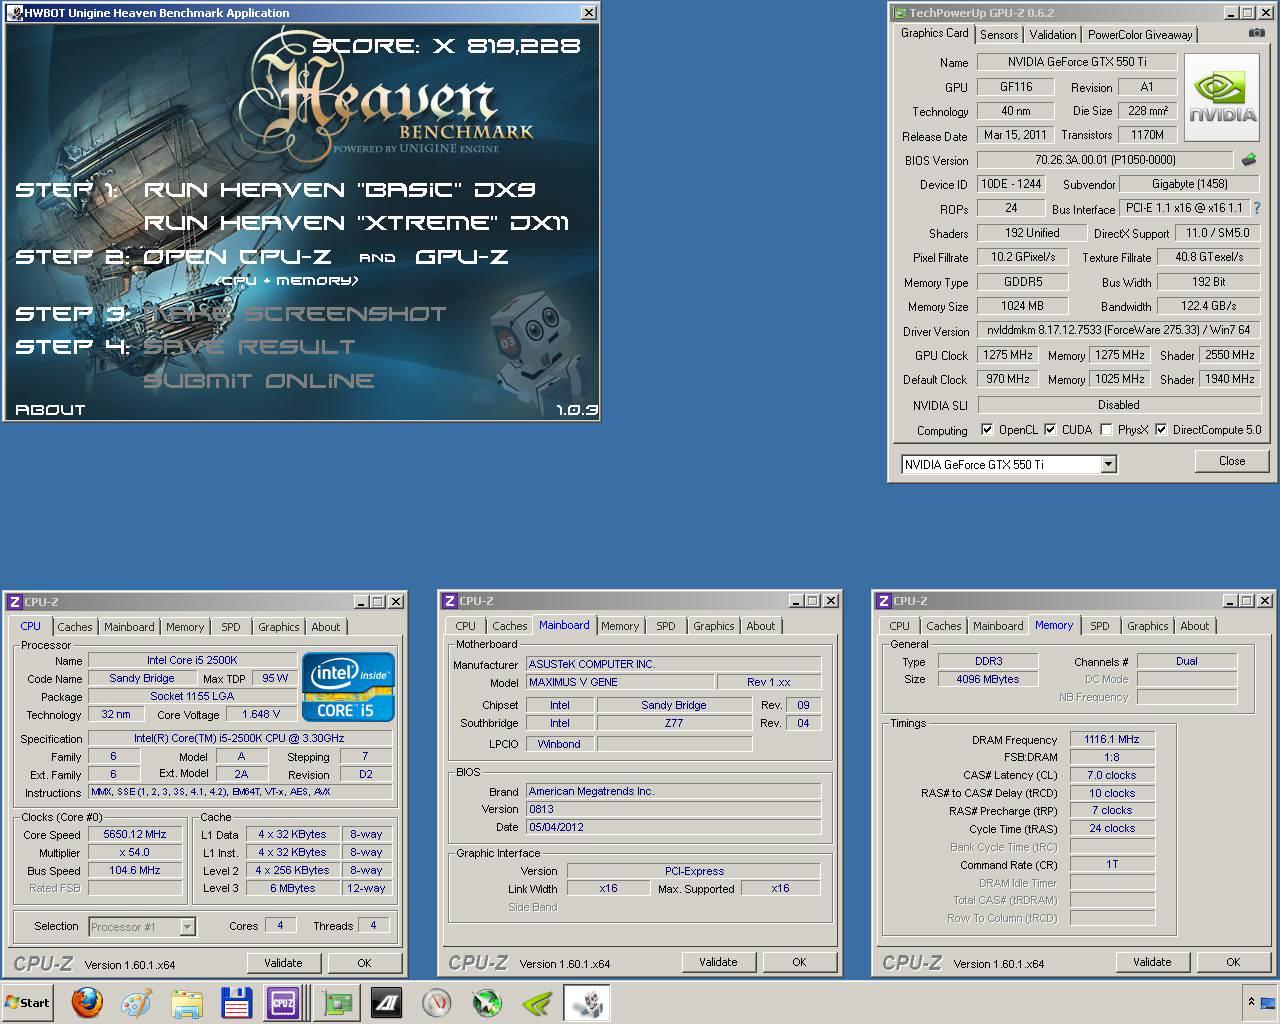This screenshot has width=1280, height=1024.
Task: Click the green star round taskbar icon
Action: [487, 1002]
